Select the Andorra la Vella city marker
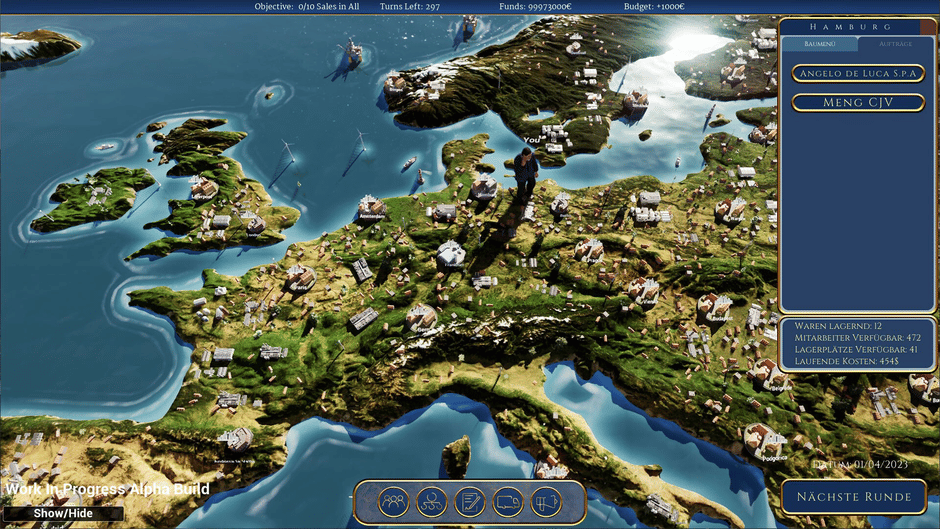 236,442
